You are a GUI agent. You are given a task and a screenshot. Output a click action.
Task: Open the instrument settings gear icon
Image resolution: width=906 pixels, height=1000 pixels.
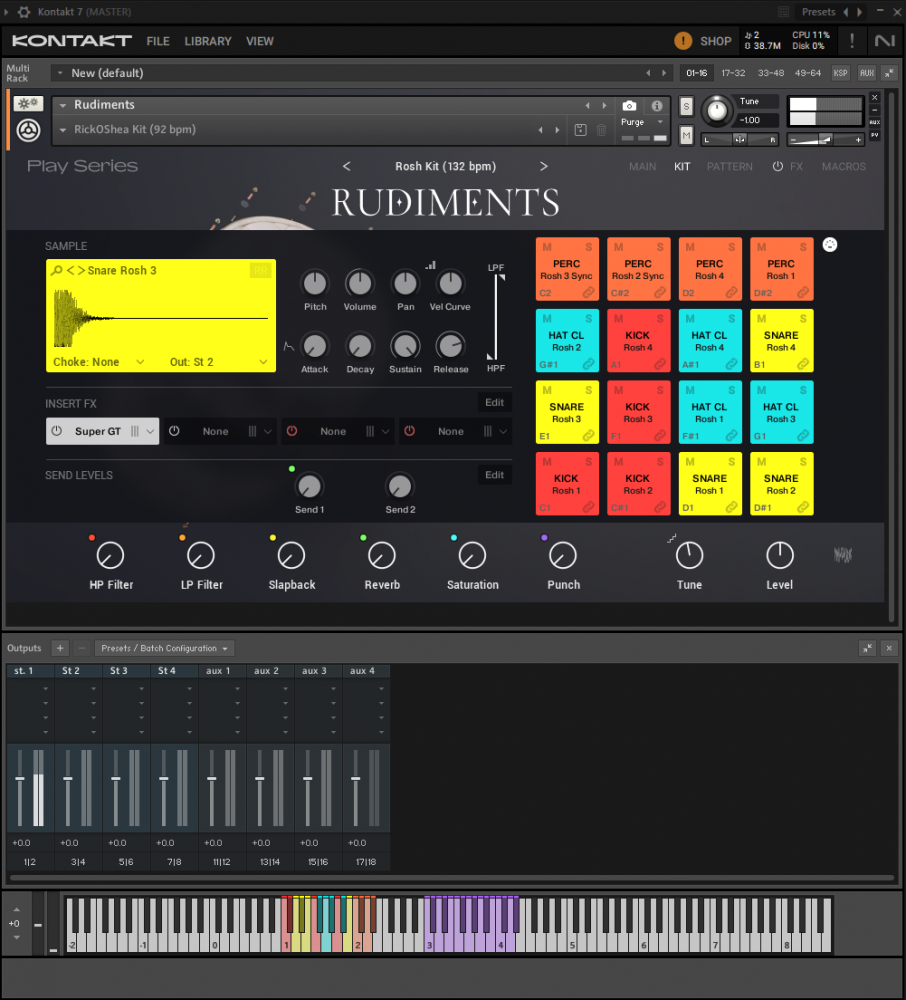(x=28, y=103)
